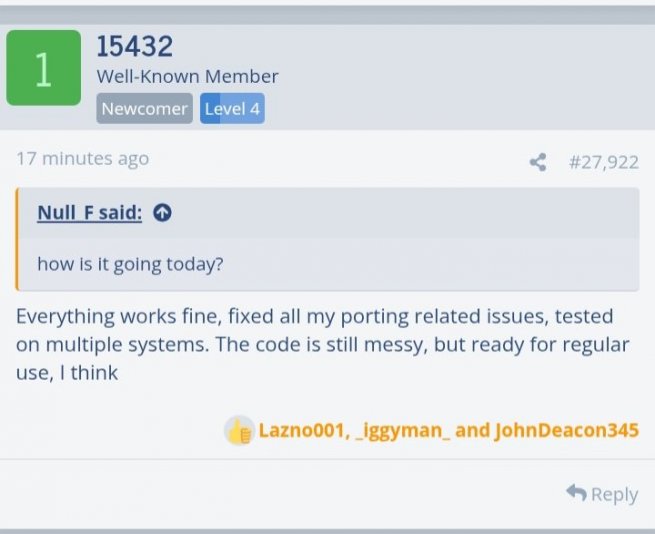Click the "Null_F said:" quote link
This screenshot has width=655, height=534.
coord(89,212)
